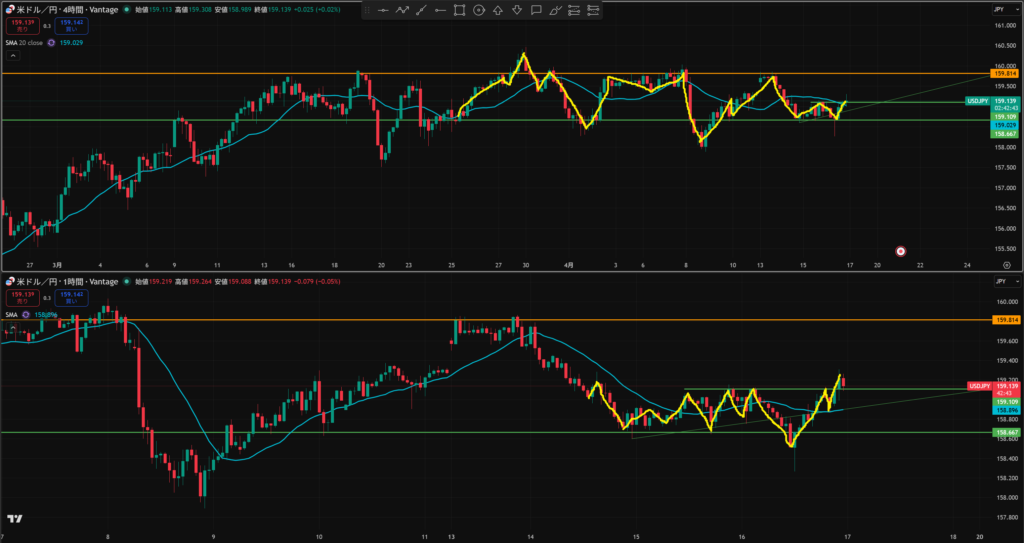Click the TradingView logo at bottom left
The image size is (1024, 543).
click(x=14, y=519)
